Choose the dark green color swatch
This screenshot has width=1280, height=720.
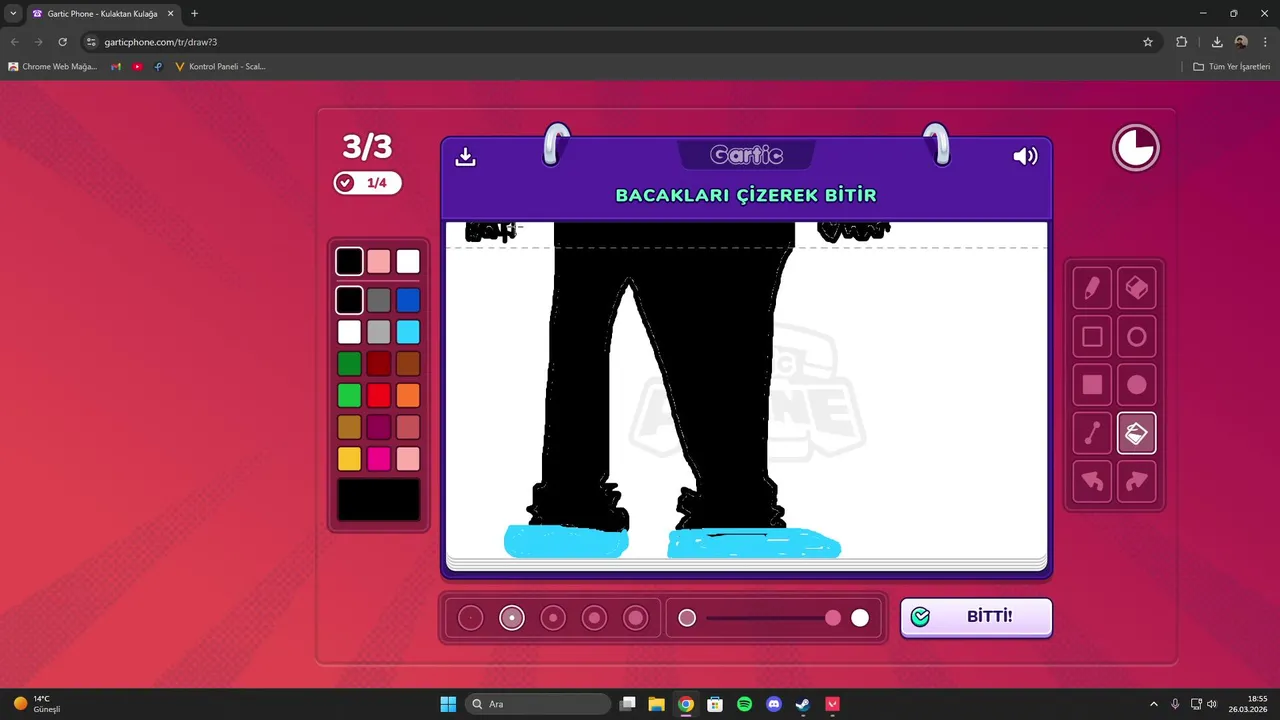point(349,363)
